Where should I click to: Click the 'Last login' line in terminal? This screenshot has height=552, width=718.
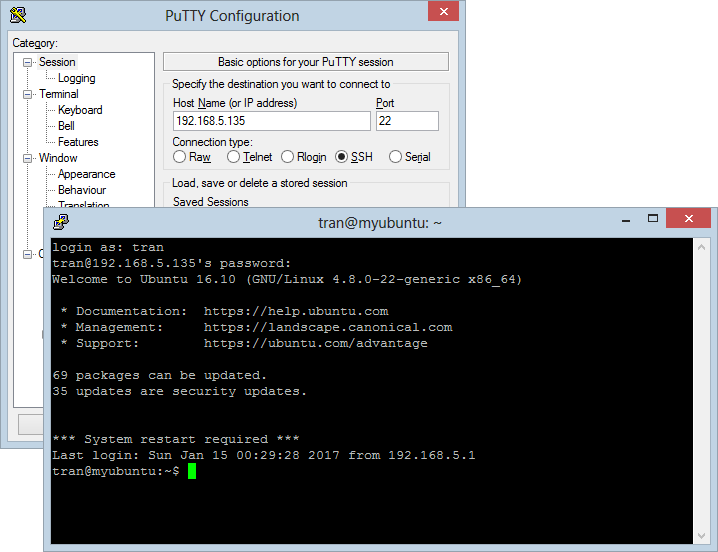coord(264,455)
